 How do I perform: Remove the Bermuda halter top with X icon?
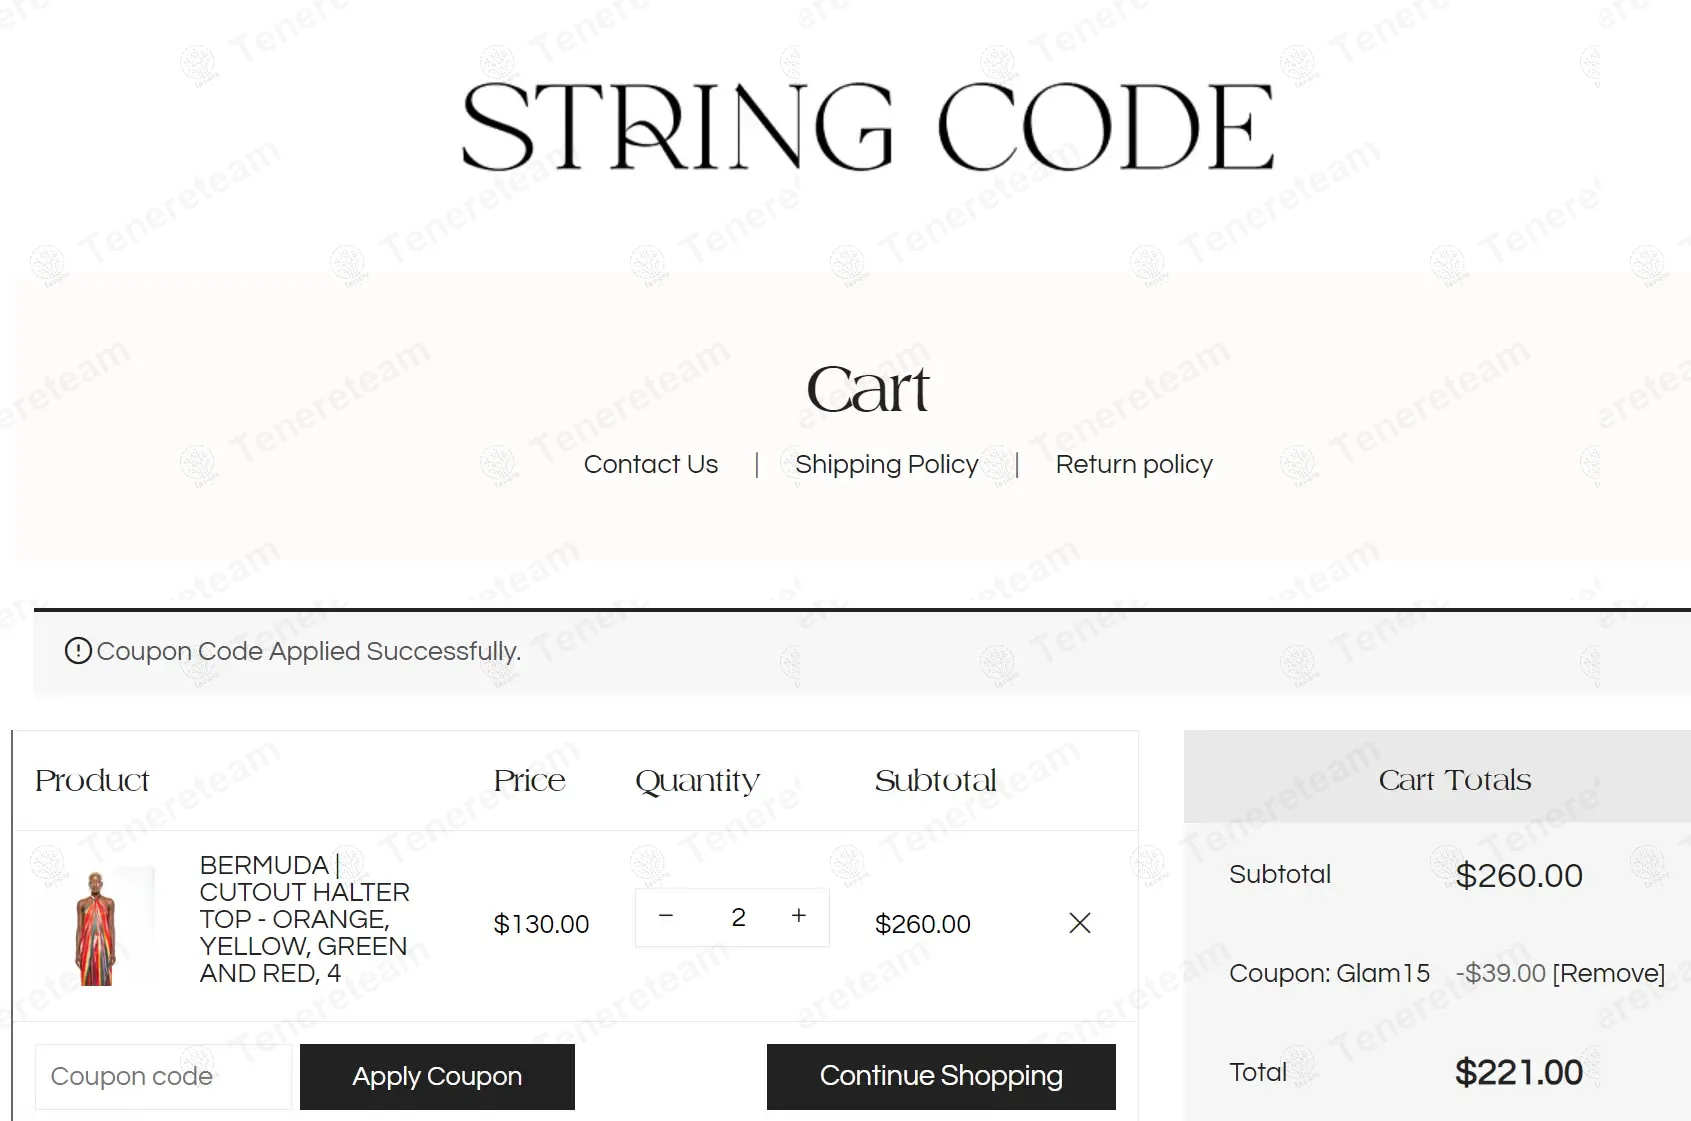[1080, 923]
